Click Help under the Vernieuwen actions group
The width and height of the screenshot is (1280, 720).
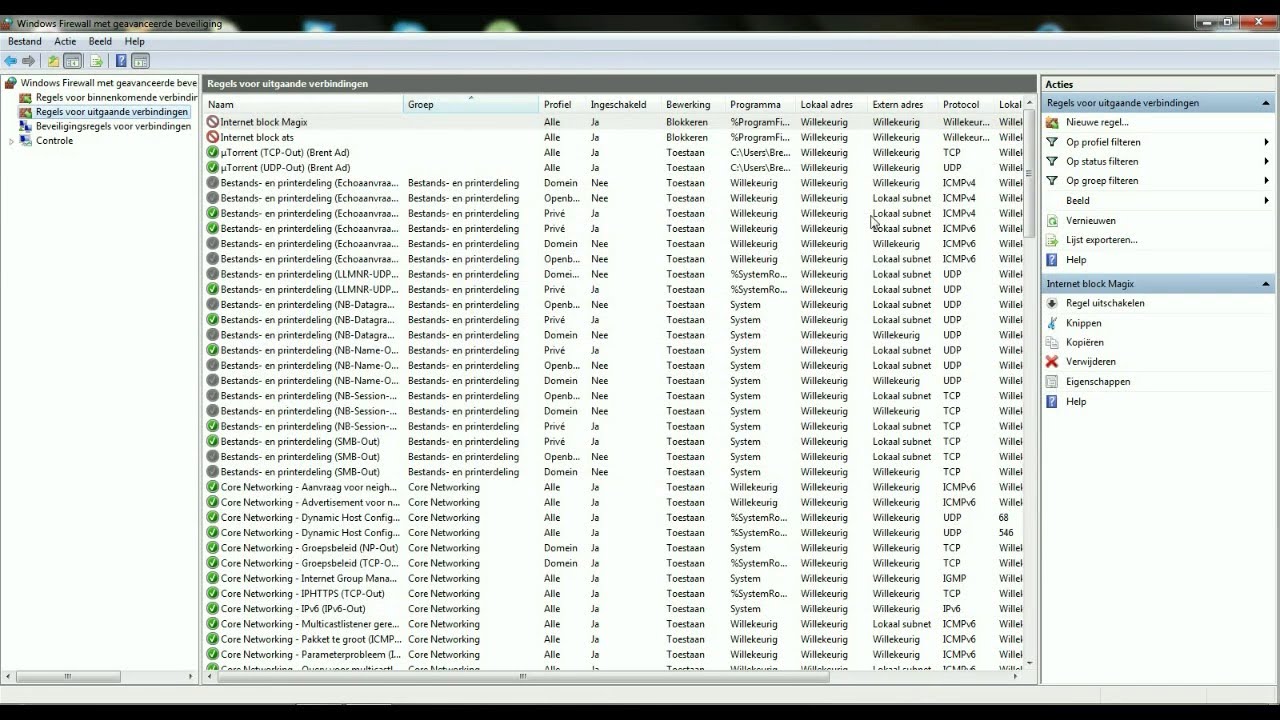[x=1076, y=260]
